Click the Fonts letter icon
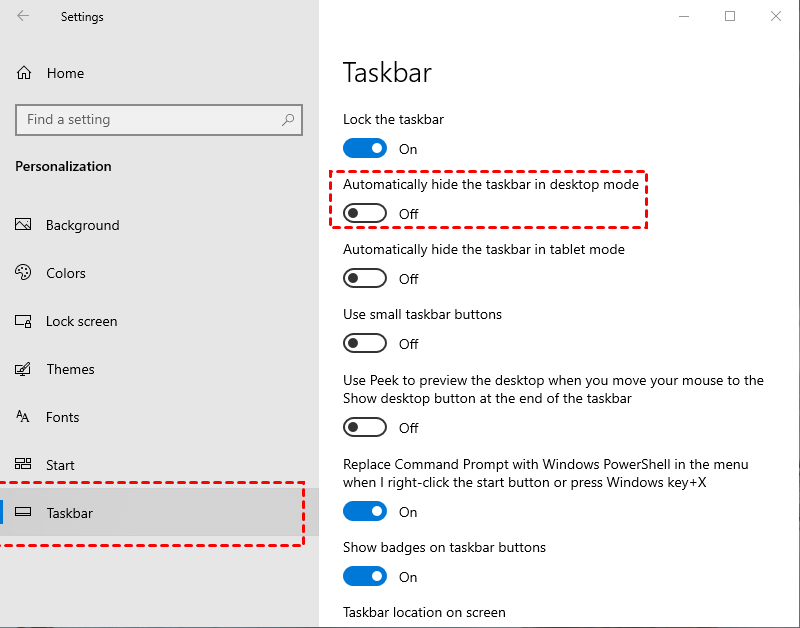Image resolution: width=800 pixels, height=628 pixels. tap(24, 417)
